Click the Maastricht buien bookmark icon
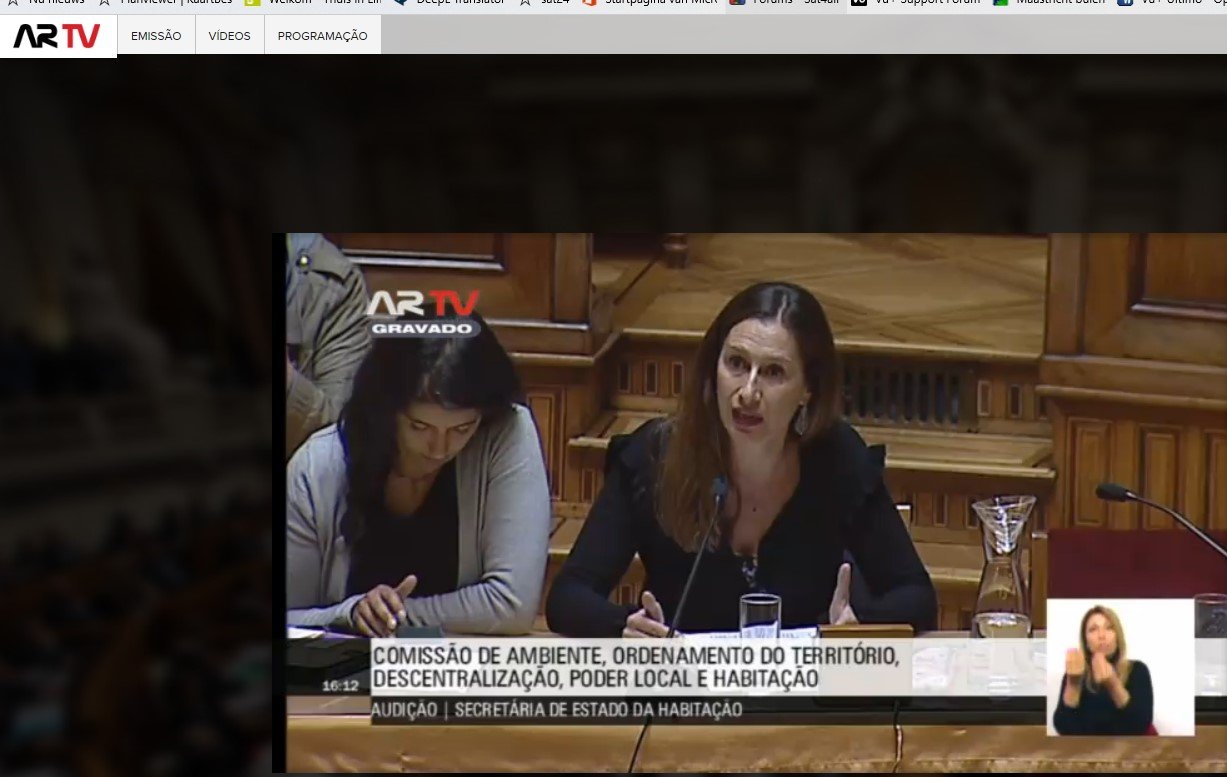Image resolution: width=1227 pixels, height=777 pixels. pos(1000,3)
